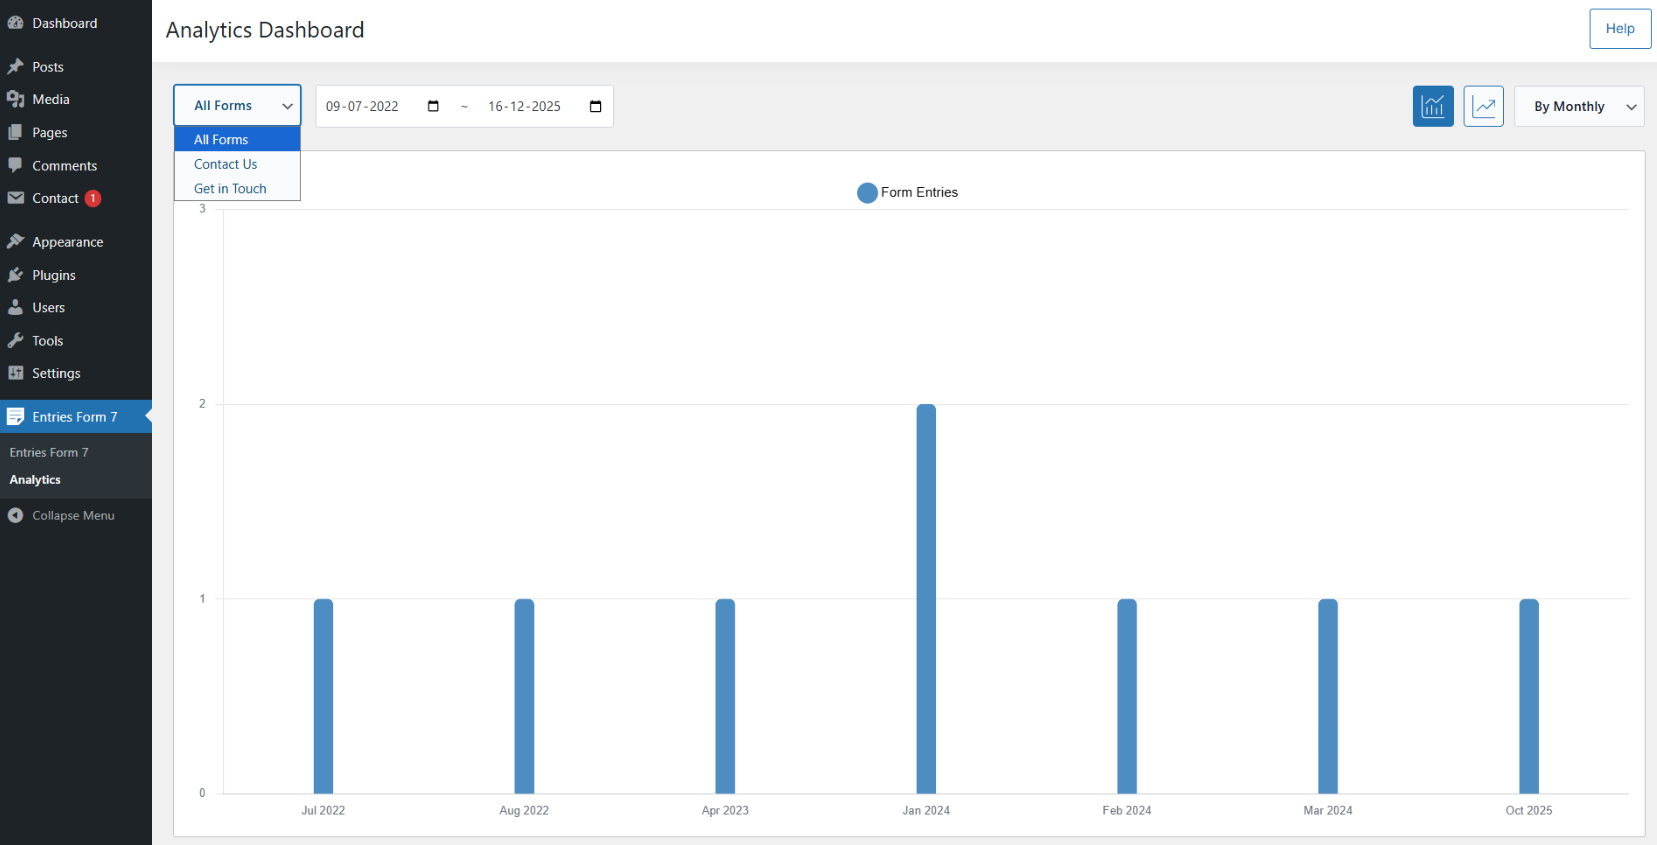Image resolution: width=1657 pixels, height=845 pixels.
Task: Click the Plugins icon in sidebar
Action: pyautogui.click(x=15, y=275)
